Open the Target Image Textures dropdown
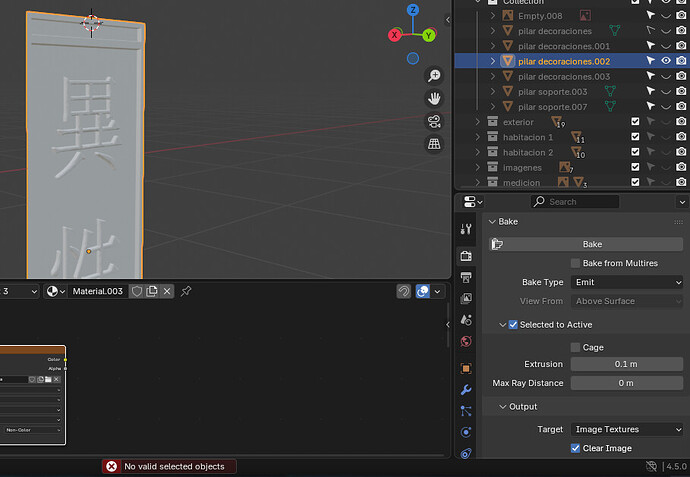 [627, 429]
